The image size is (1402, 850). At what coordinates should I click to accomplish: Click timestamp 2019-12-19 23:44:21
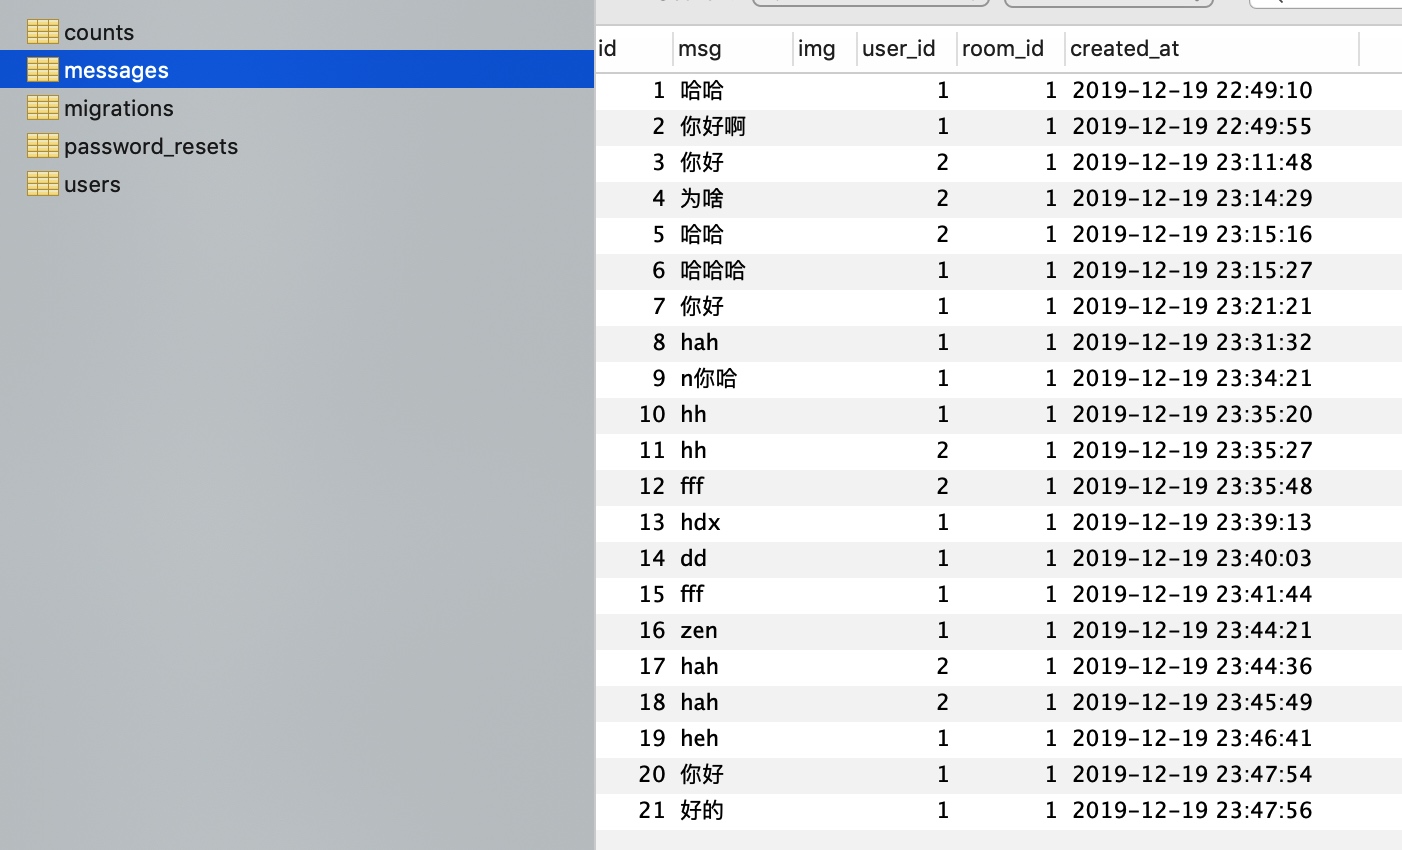point(1192,630)
